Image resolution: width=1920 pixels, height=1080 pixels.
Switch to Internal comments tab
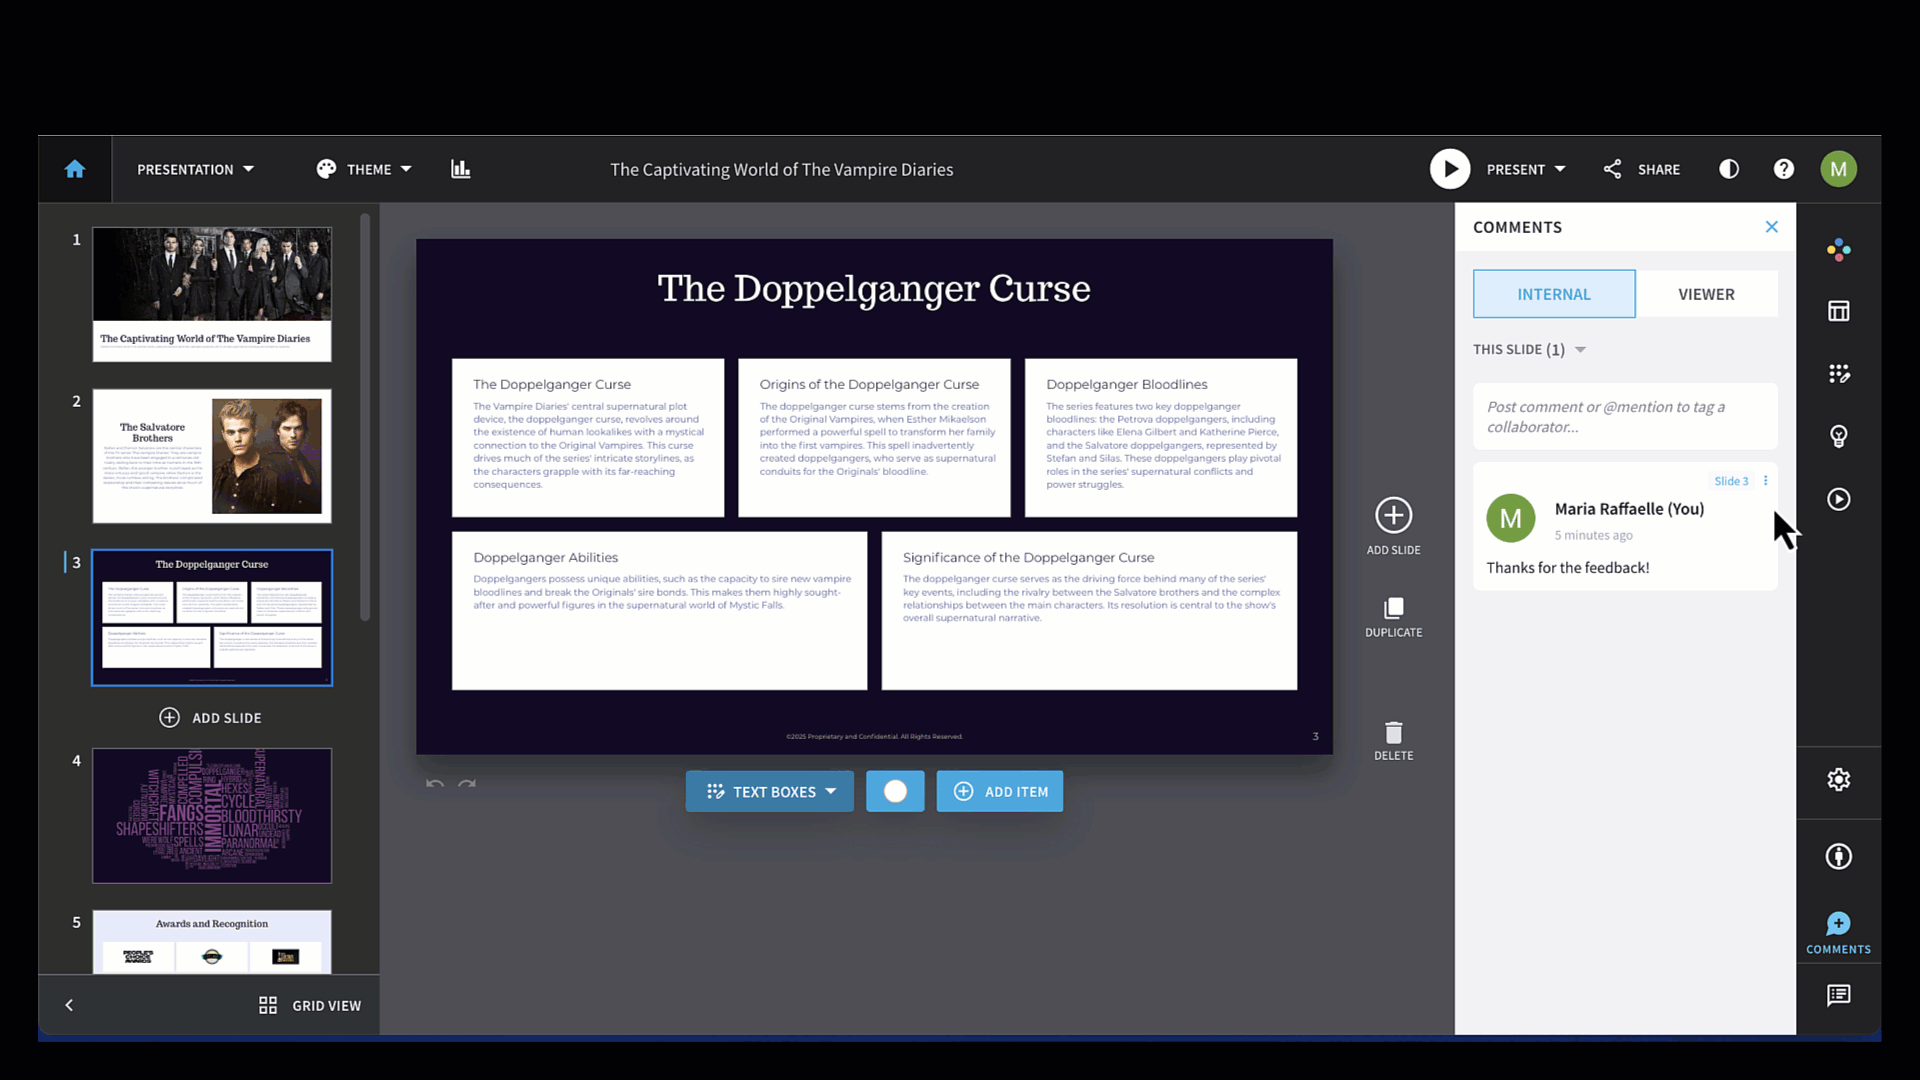tap(1554, 294)
